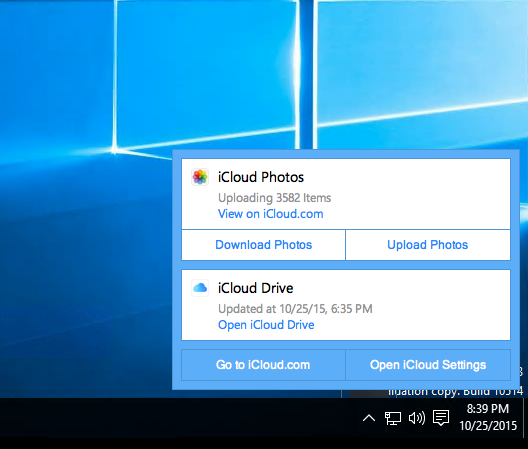Screen dimensions: 528x449
Task: Click the Download Photos button
Action: click(x=263, y=245)
